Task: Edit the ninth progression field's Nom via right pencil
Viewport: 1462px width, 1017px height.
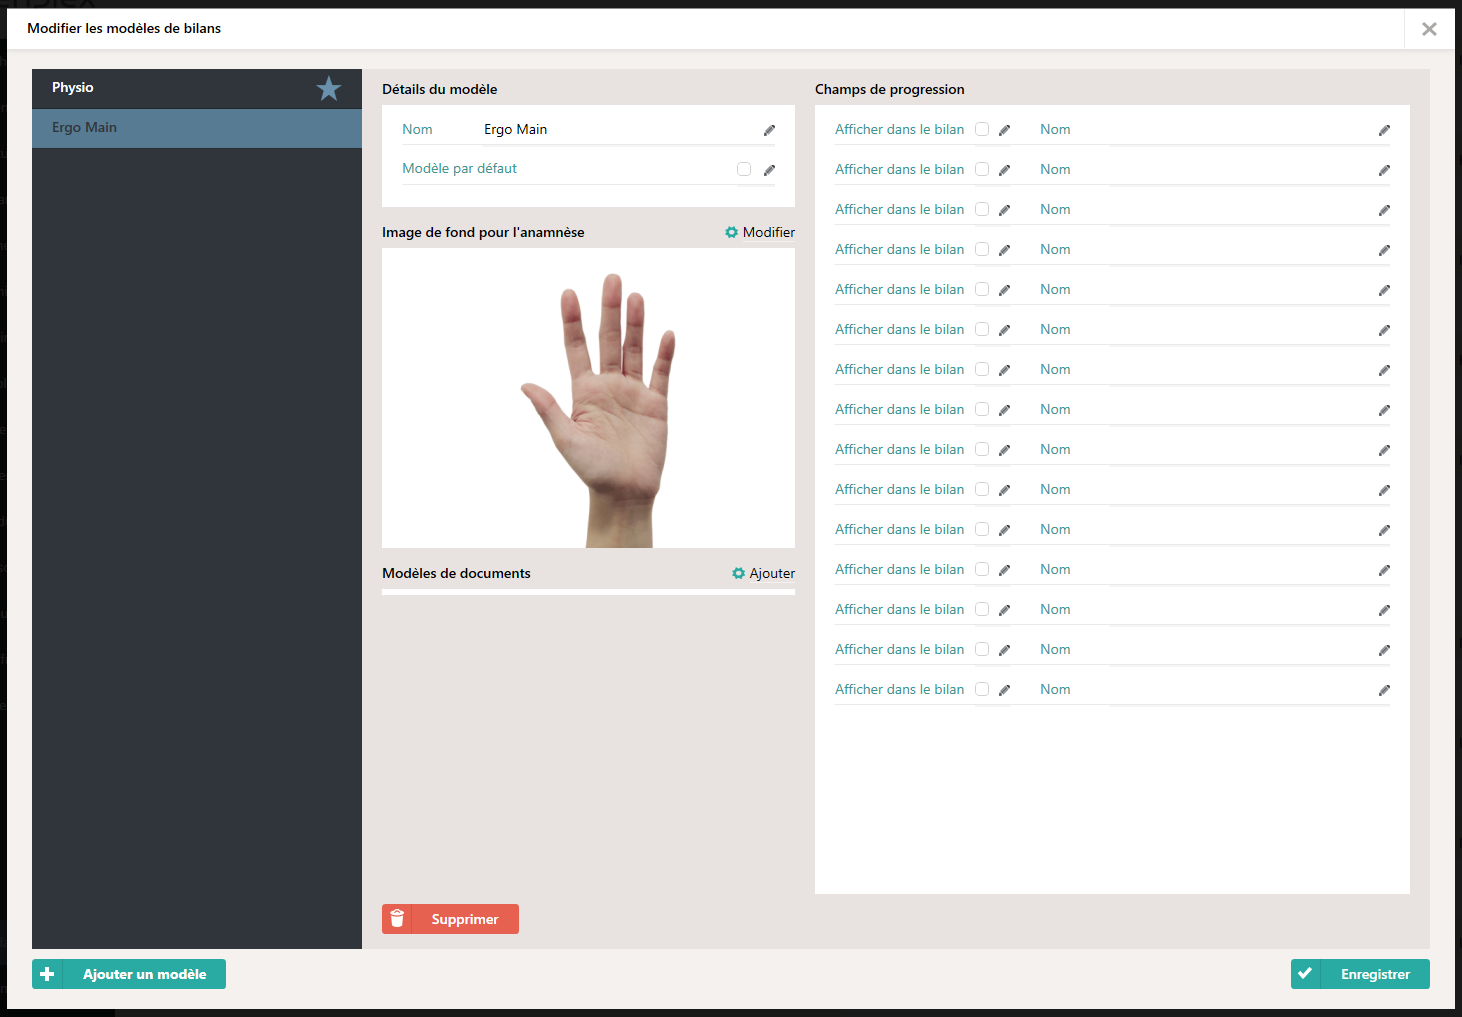Action: coord(1384,450)
